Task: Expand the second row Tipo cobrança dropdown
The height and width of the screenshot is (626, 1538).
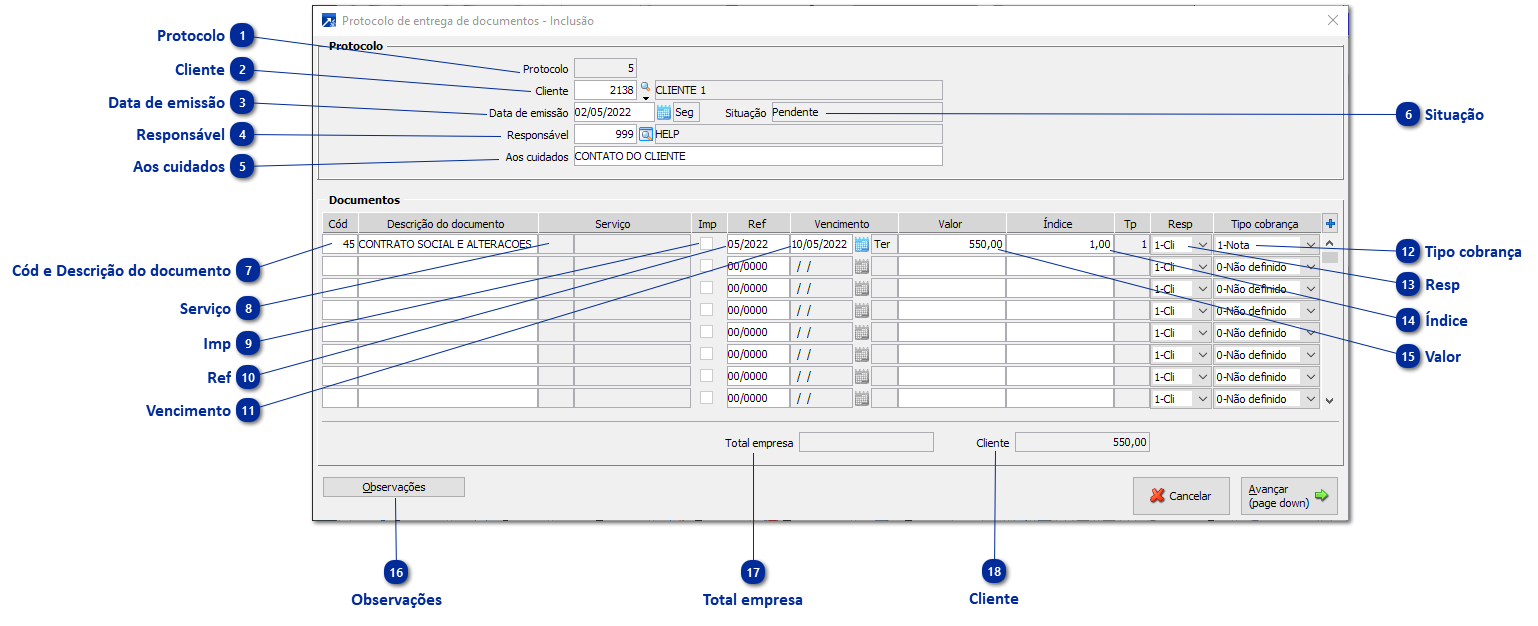Action: (1310, 267)
